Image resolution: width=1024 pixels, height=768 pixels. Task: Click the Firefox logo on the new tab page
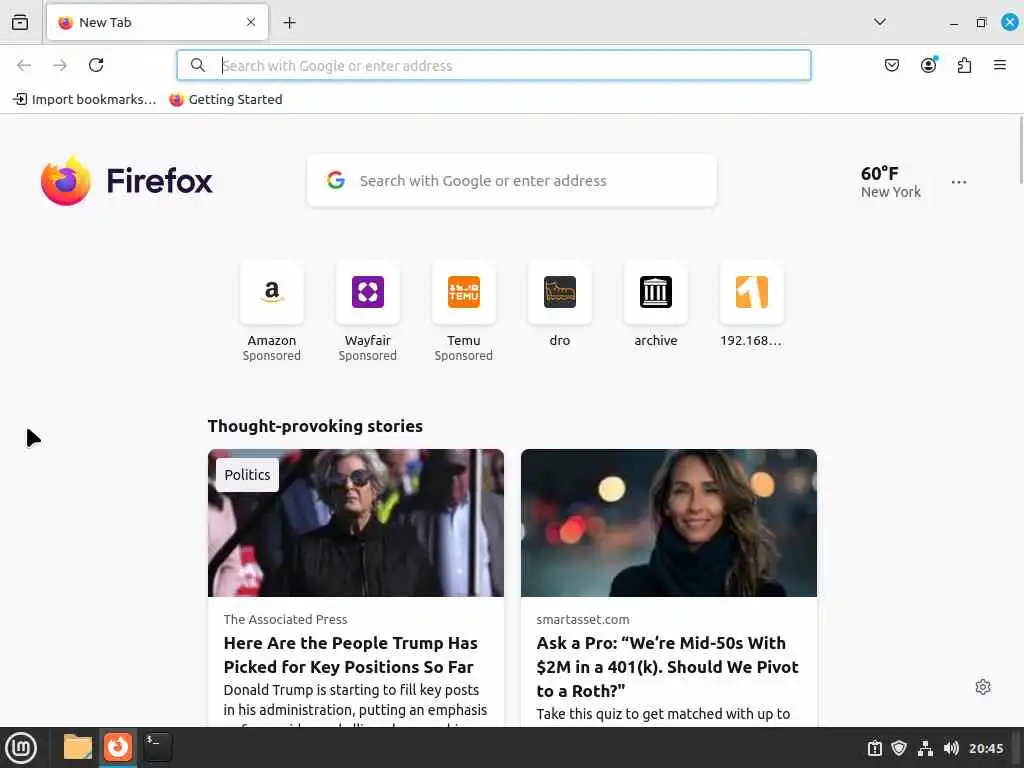pyautogui.click(x=127, y=181)
